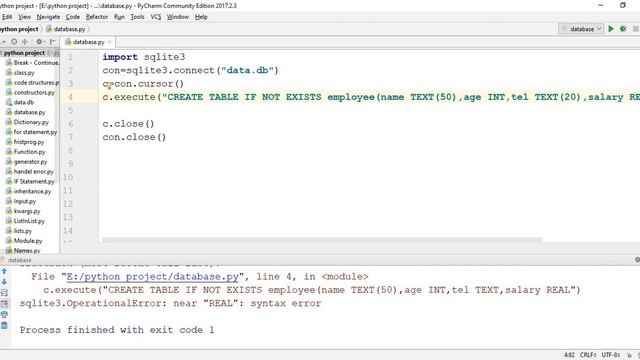Open the Tools menu
This screenshot has width=640, height=360.
[137, 17]
